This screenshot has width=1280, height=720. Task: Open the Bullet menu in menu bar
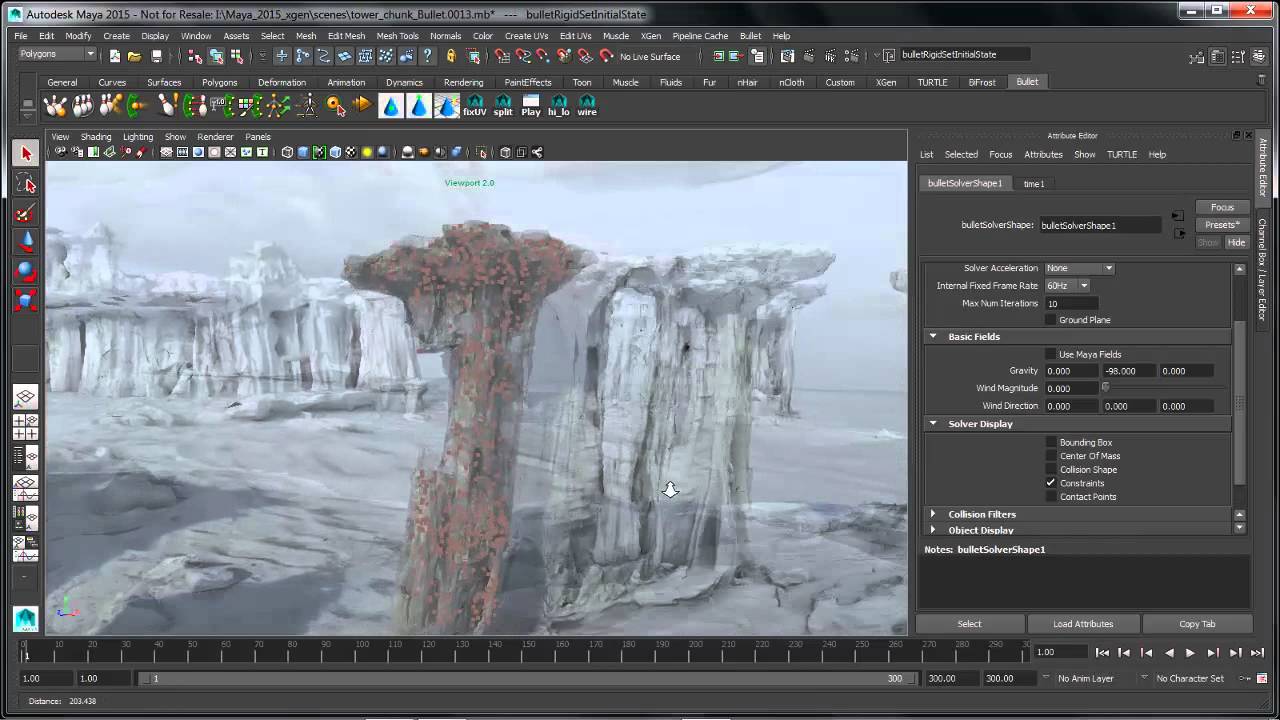pos(750,36)
